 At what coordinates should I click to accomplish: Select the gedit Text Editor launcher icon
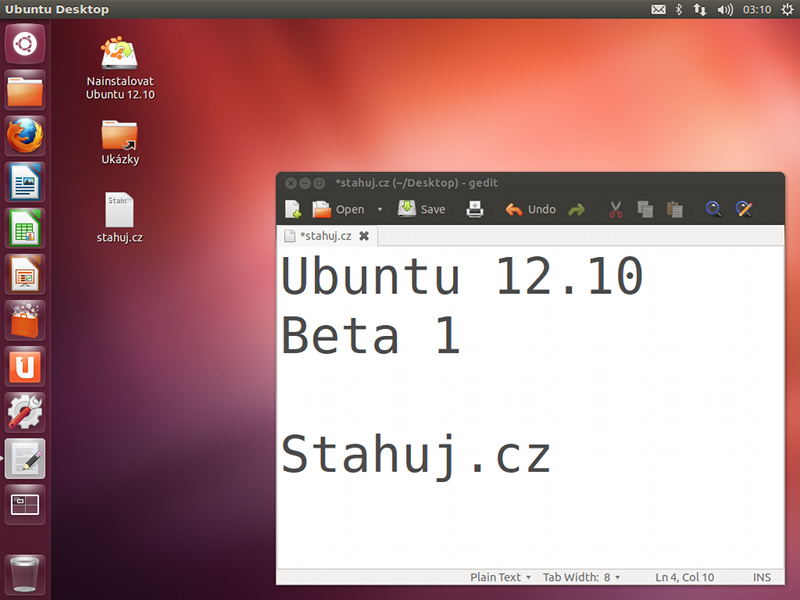25,458
